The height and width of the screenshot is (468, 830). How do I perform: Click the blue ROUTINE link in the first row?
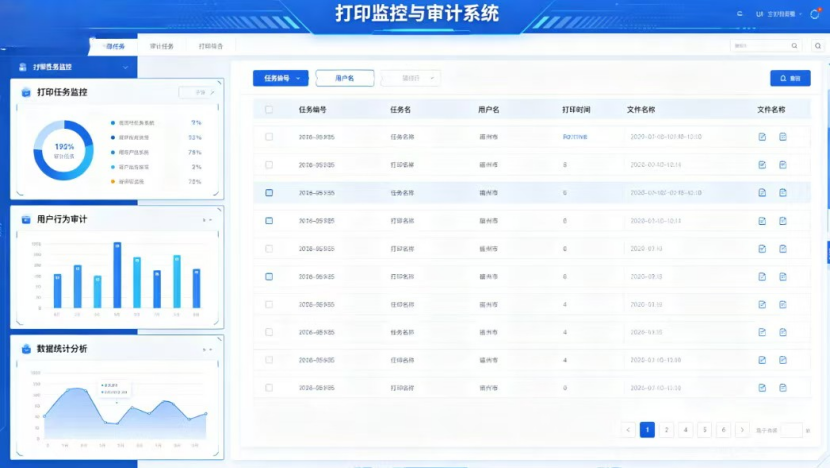point(575,137)
